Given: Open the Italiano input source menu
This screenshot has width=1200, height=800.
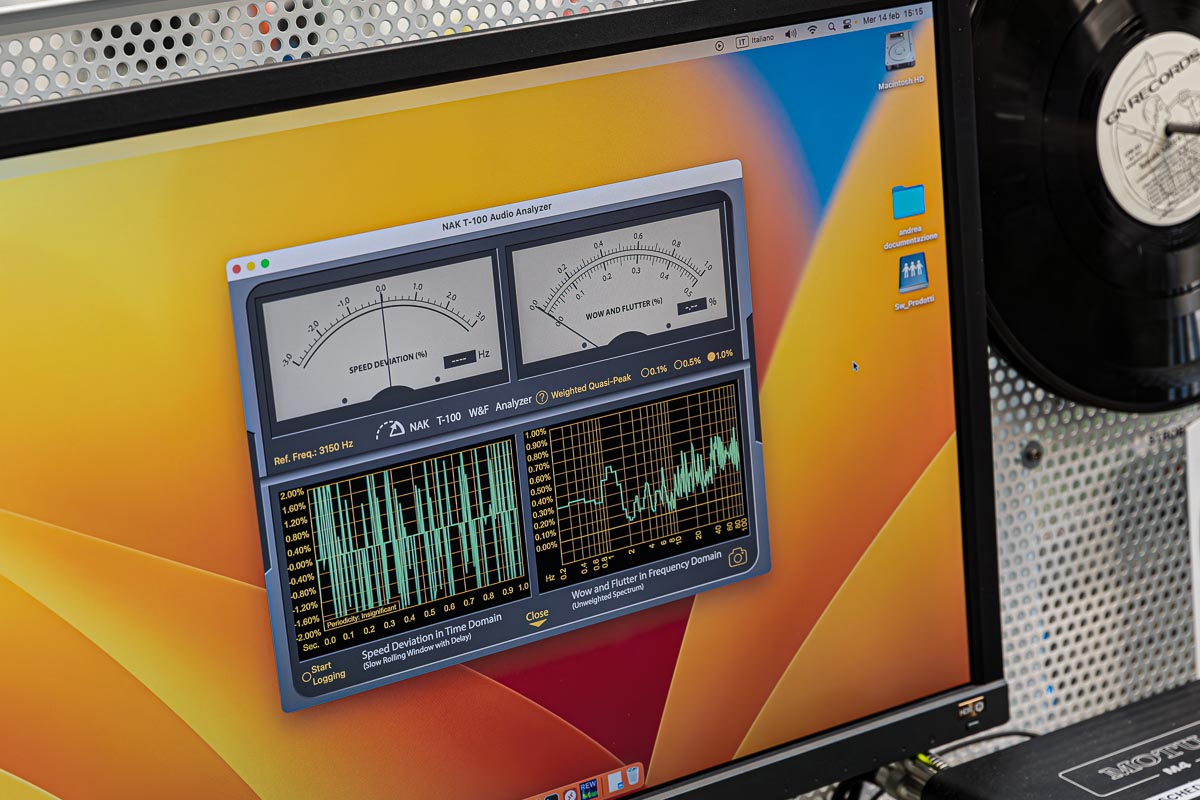Looking at the screenshot, I should click(763, 39).
